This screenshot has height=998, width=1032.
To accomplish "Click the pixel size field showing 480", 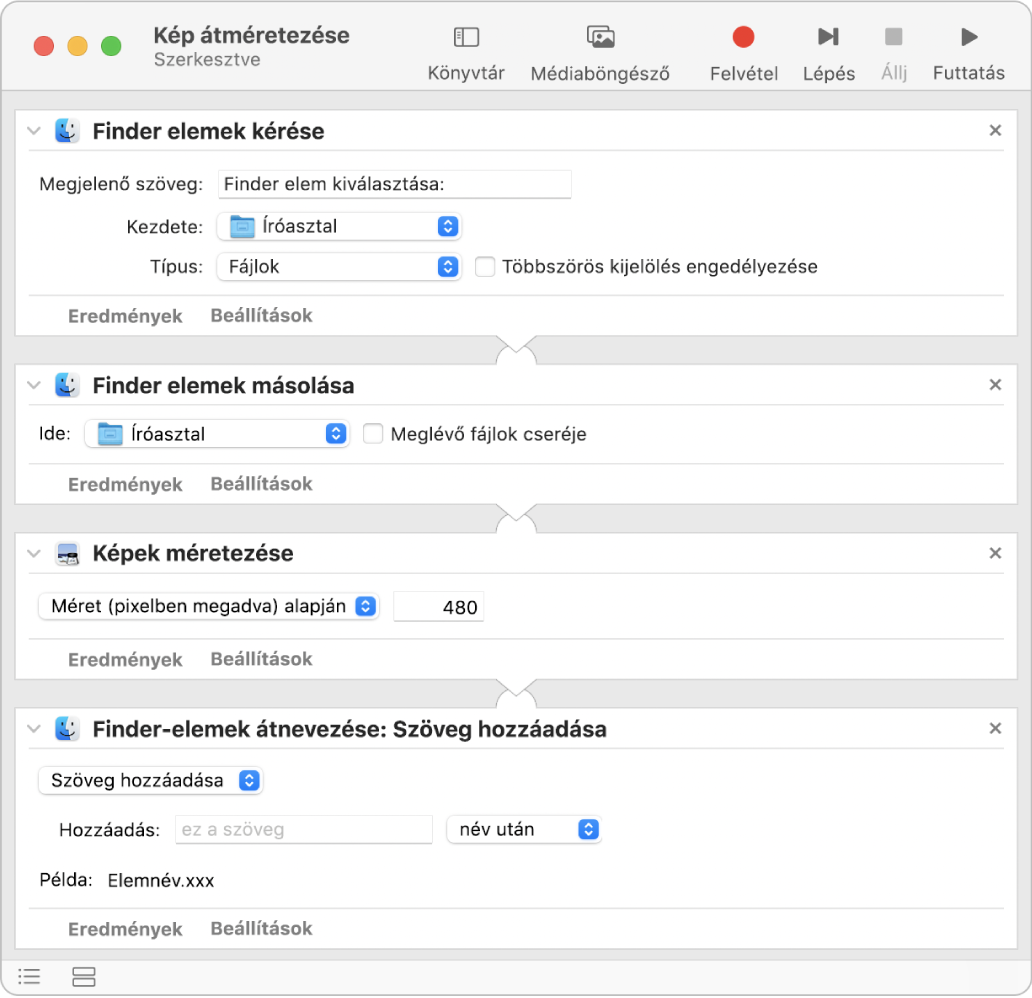I will pos(439,606).
